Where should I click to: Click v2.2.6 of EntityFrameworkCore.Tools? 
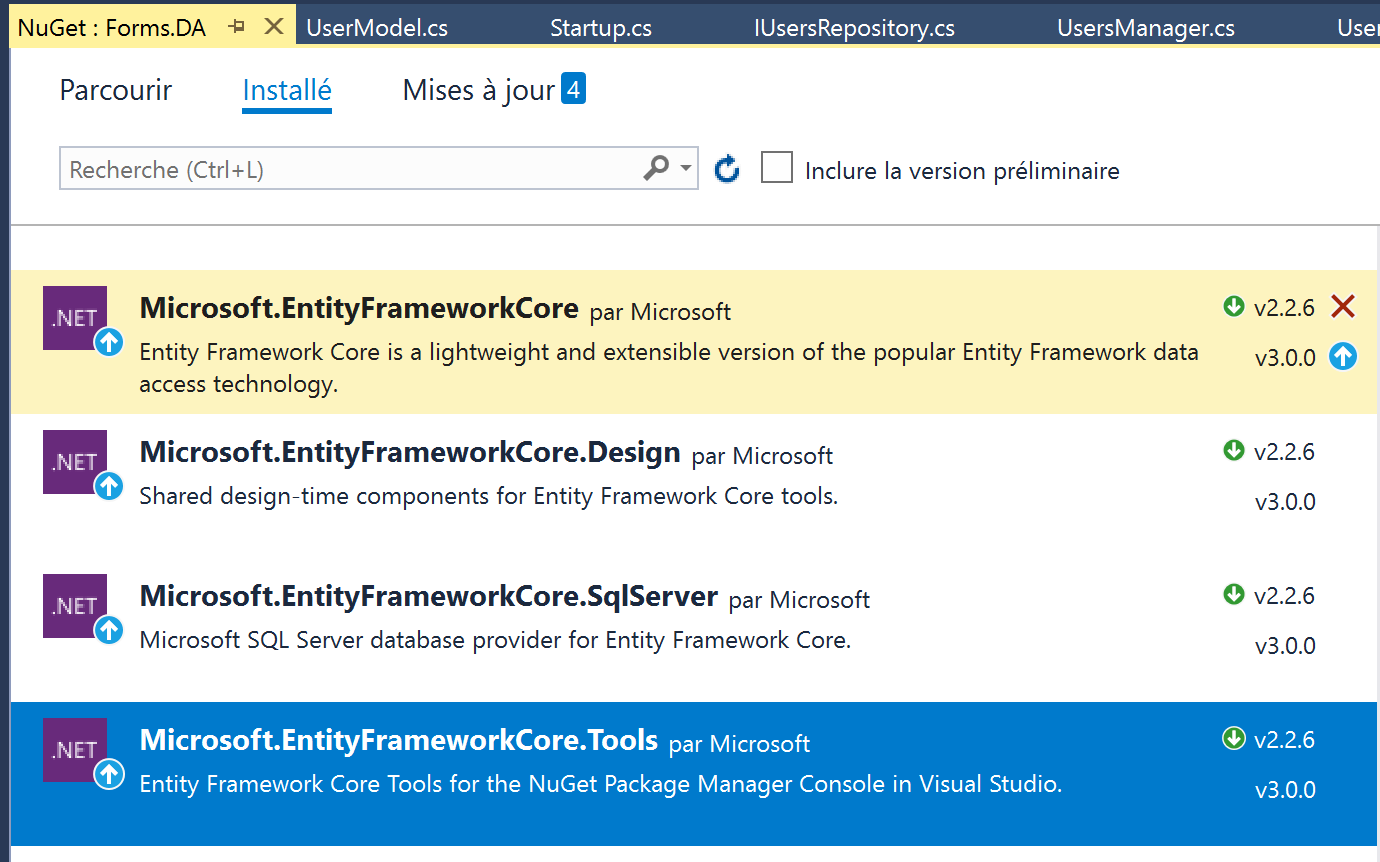pyautogui.click(x=1285, y=740)
